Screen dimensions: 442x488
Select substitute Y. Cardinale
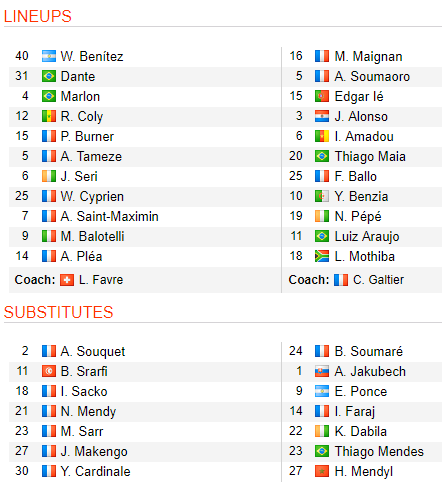click(95, 471)
